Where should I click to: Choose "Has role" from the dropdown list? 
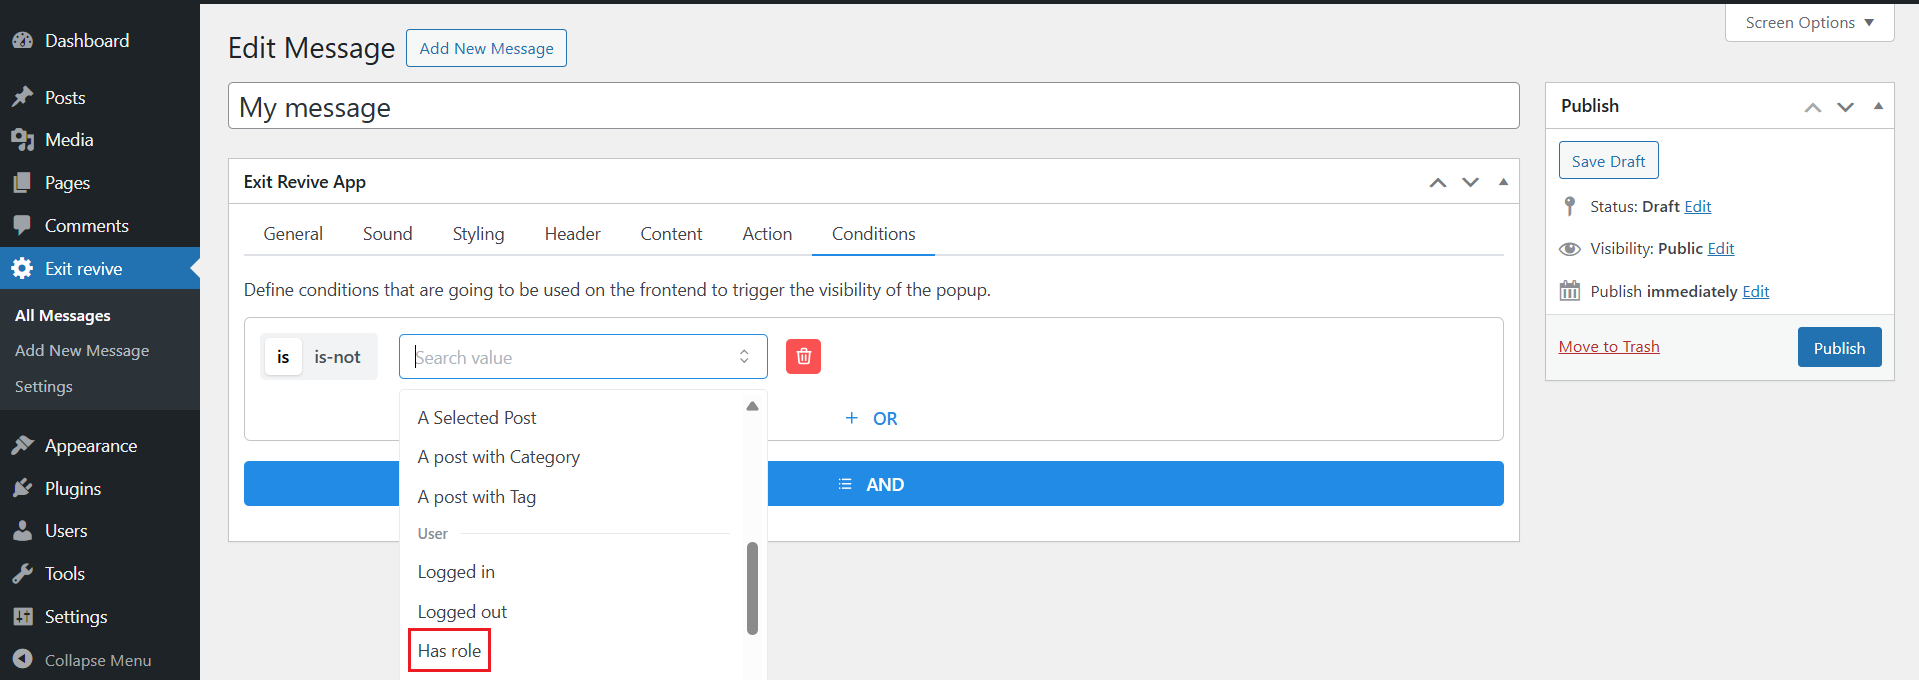(449, 651)
